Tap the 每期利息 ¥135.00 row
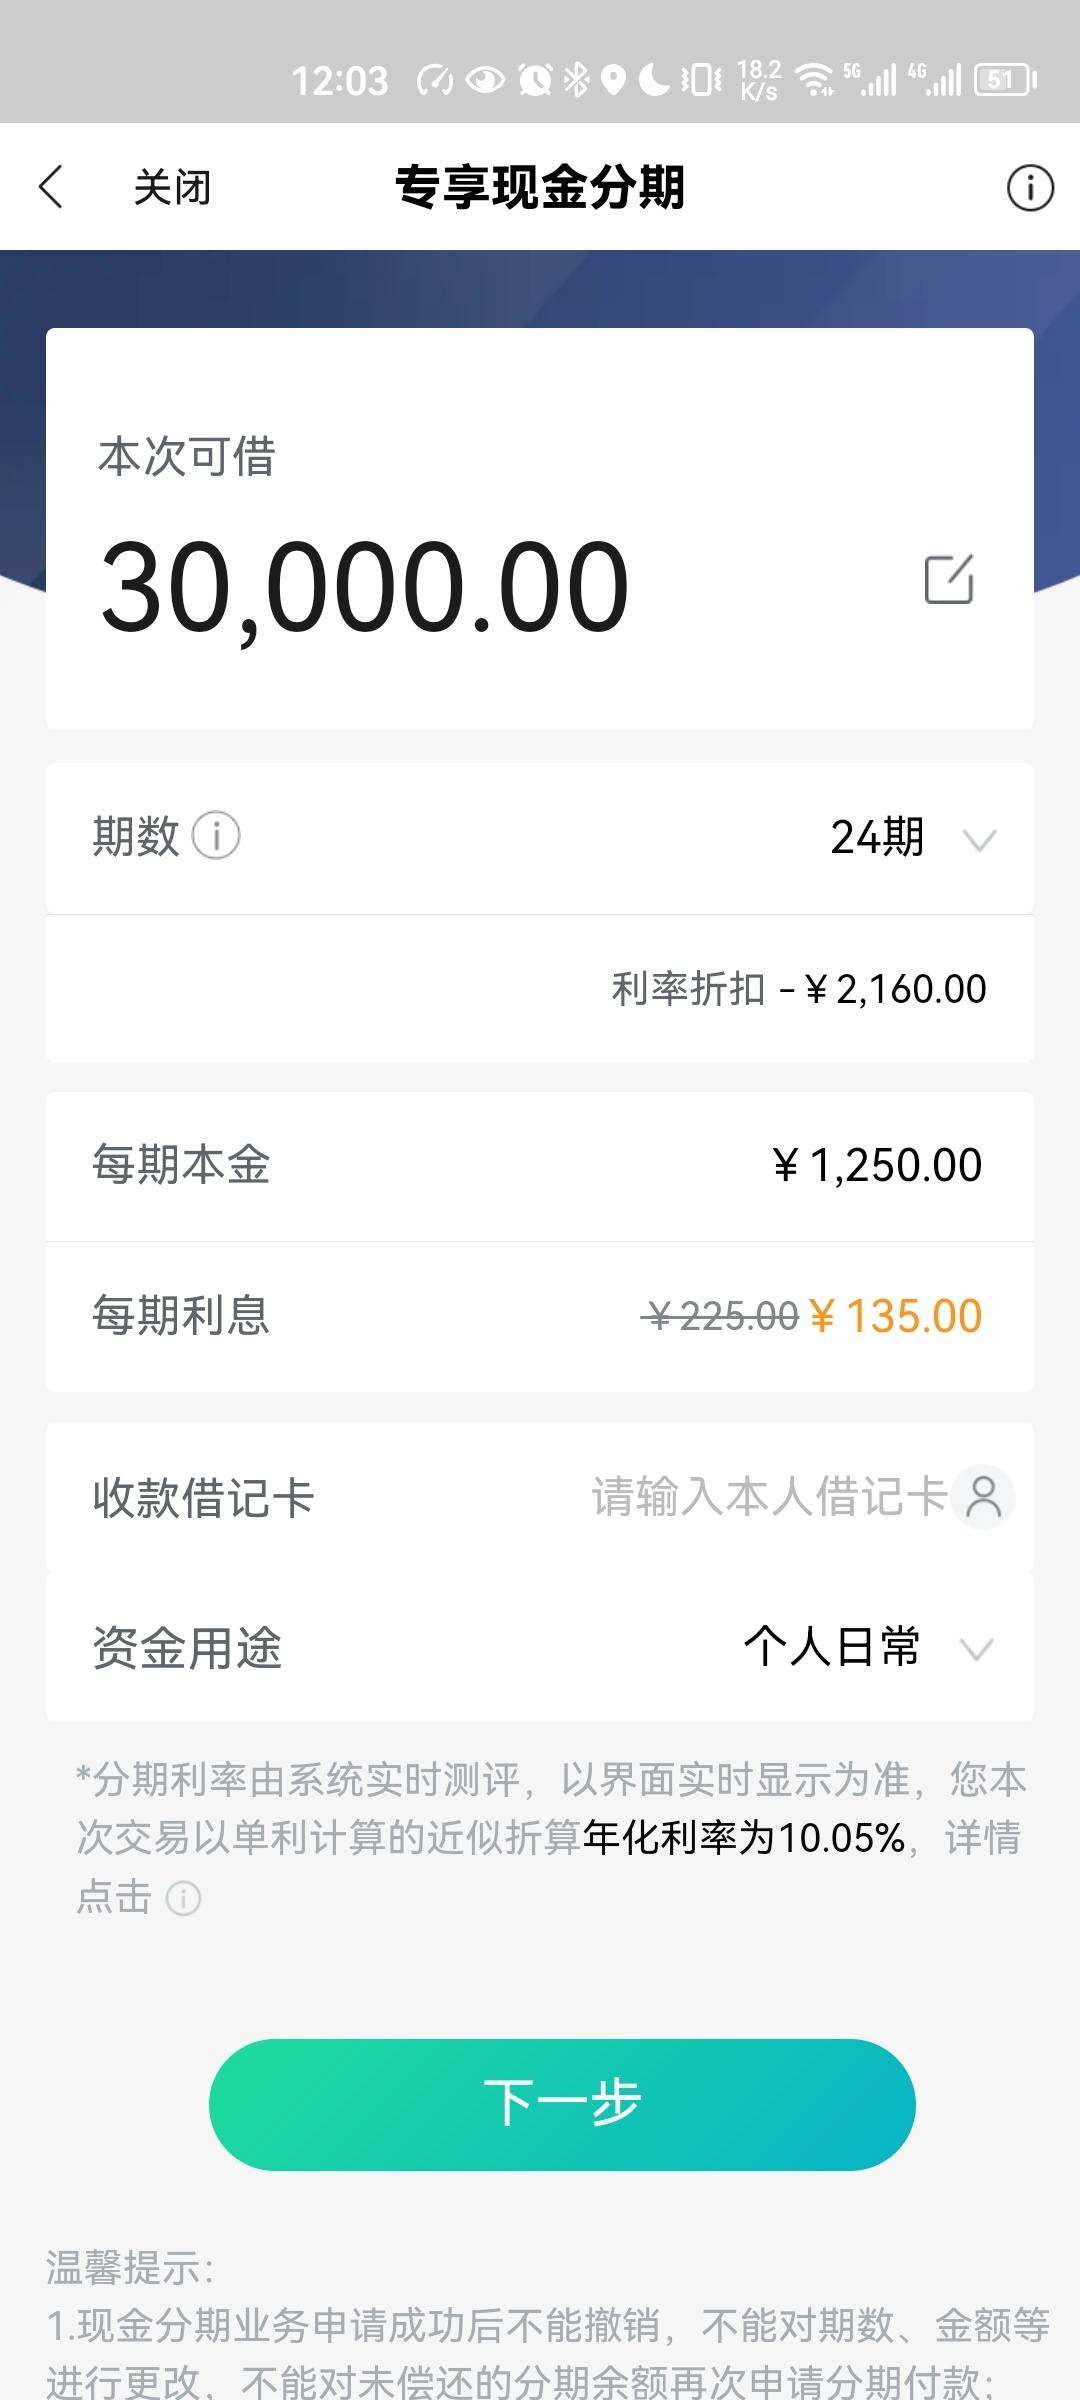Image resolution: width=1080 pixels, height=2400 pixels. pos(540,1316)
